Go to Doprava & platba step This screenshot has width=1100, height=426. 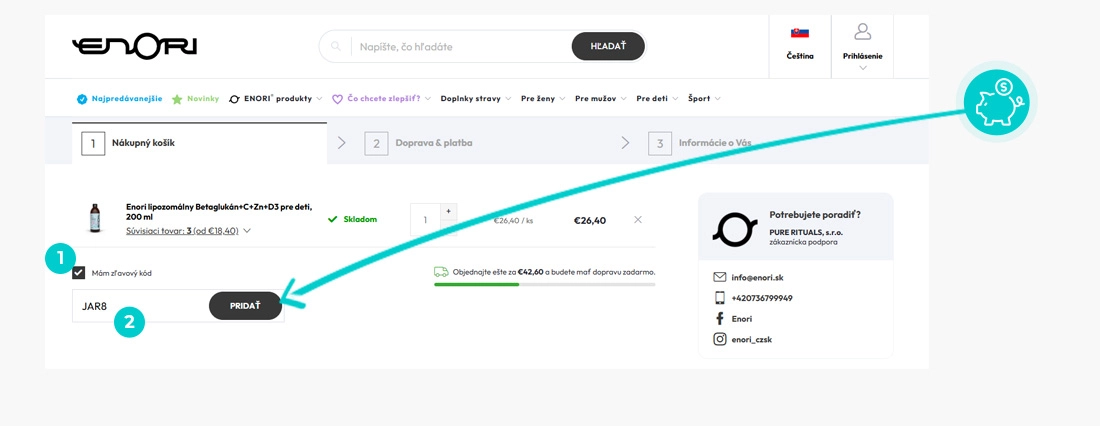point(418,143)
